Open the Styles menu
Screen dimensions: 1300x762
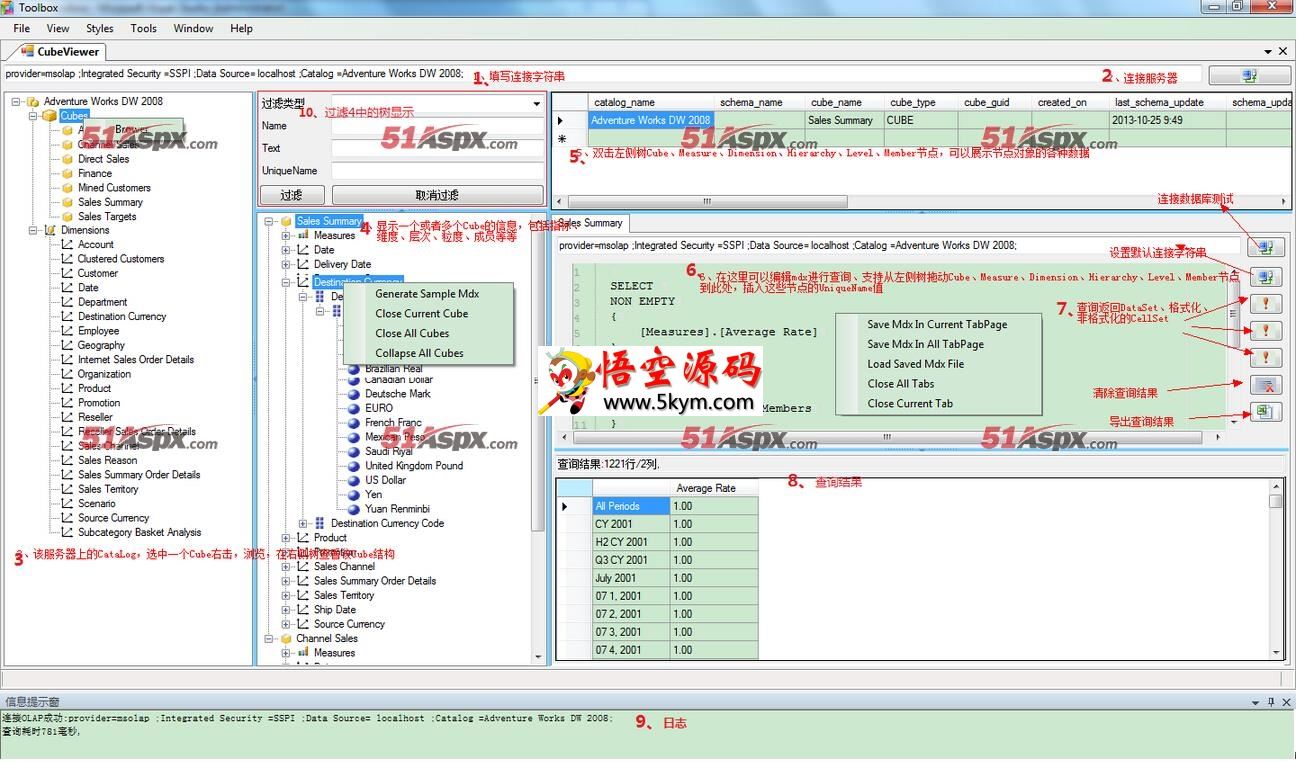pyautogui.click(x=100, y=28)
